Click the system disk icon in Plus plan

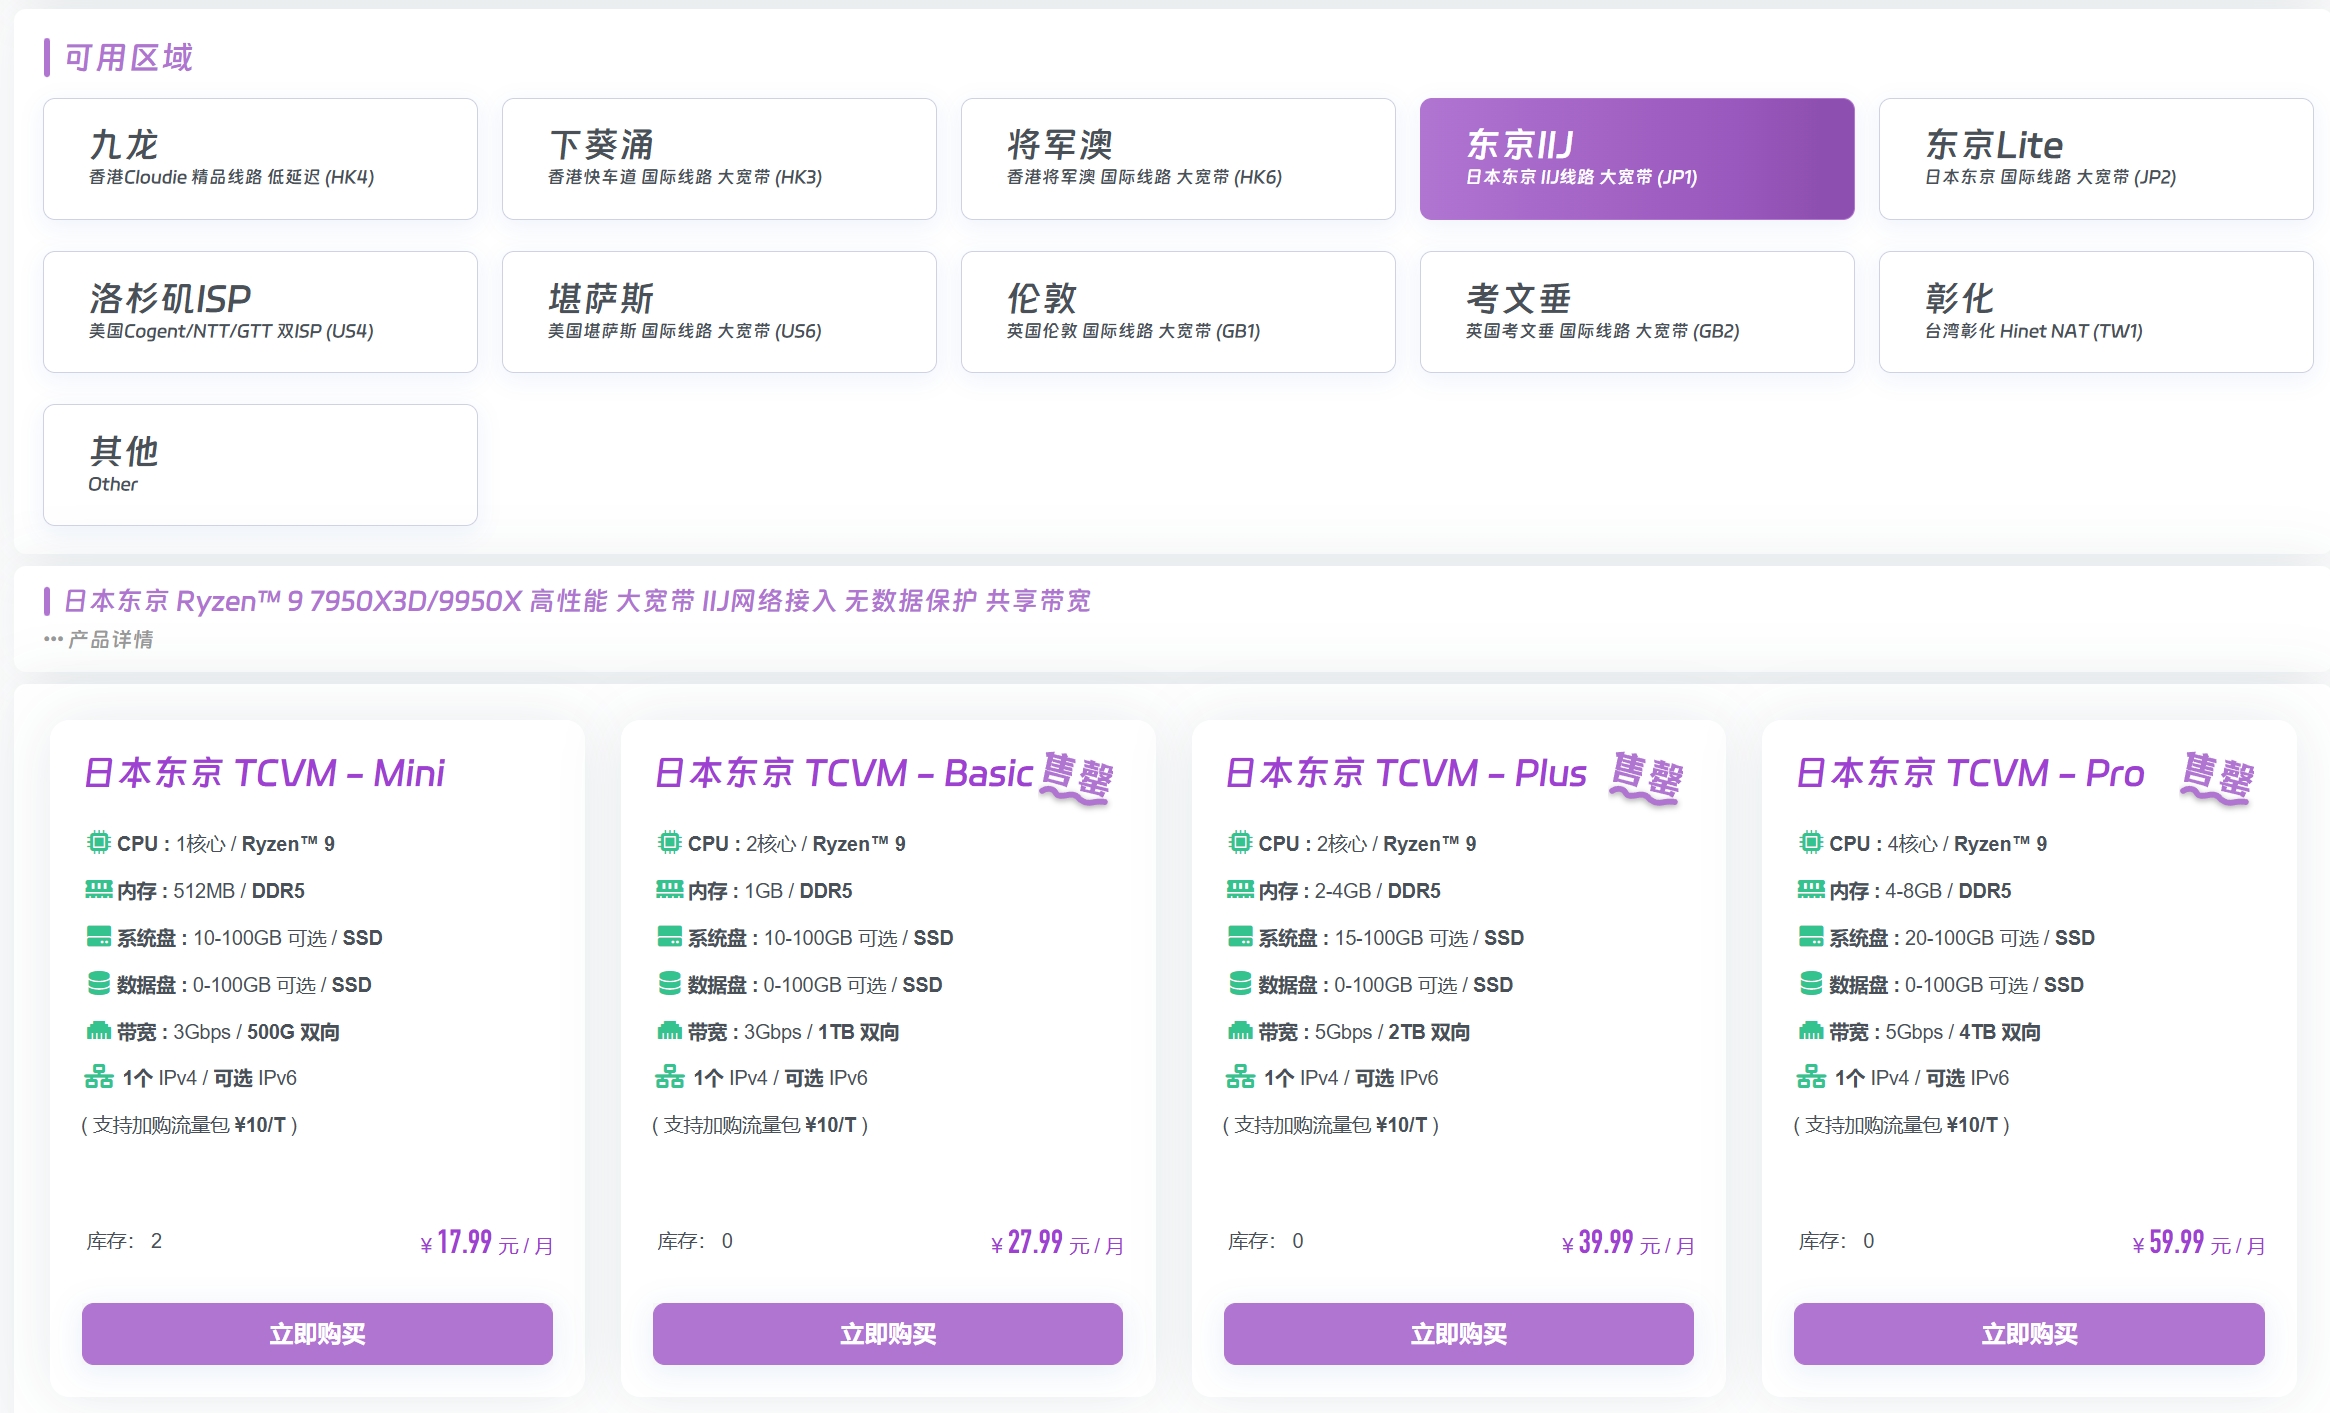(1240, 936)
